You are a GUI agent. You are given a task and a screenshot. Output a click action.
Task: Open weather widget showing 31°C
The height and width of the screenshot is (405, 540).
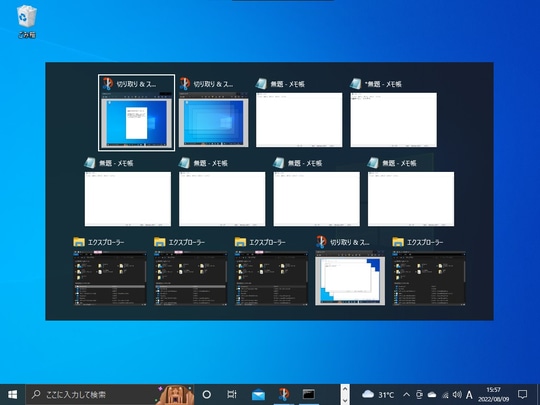click(x=378, y=394)
